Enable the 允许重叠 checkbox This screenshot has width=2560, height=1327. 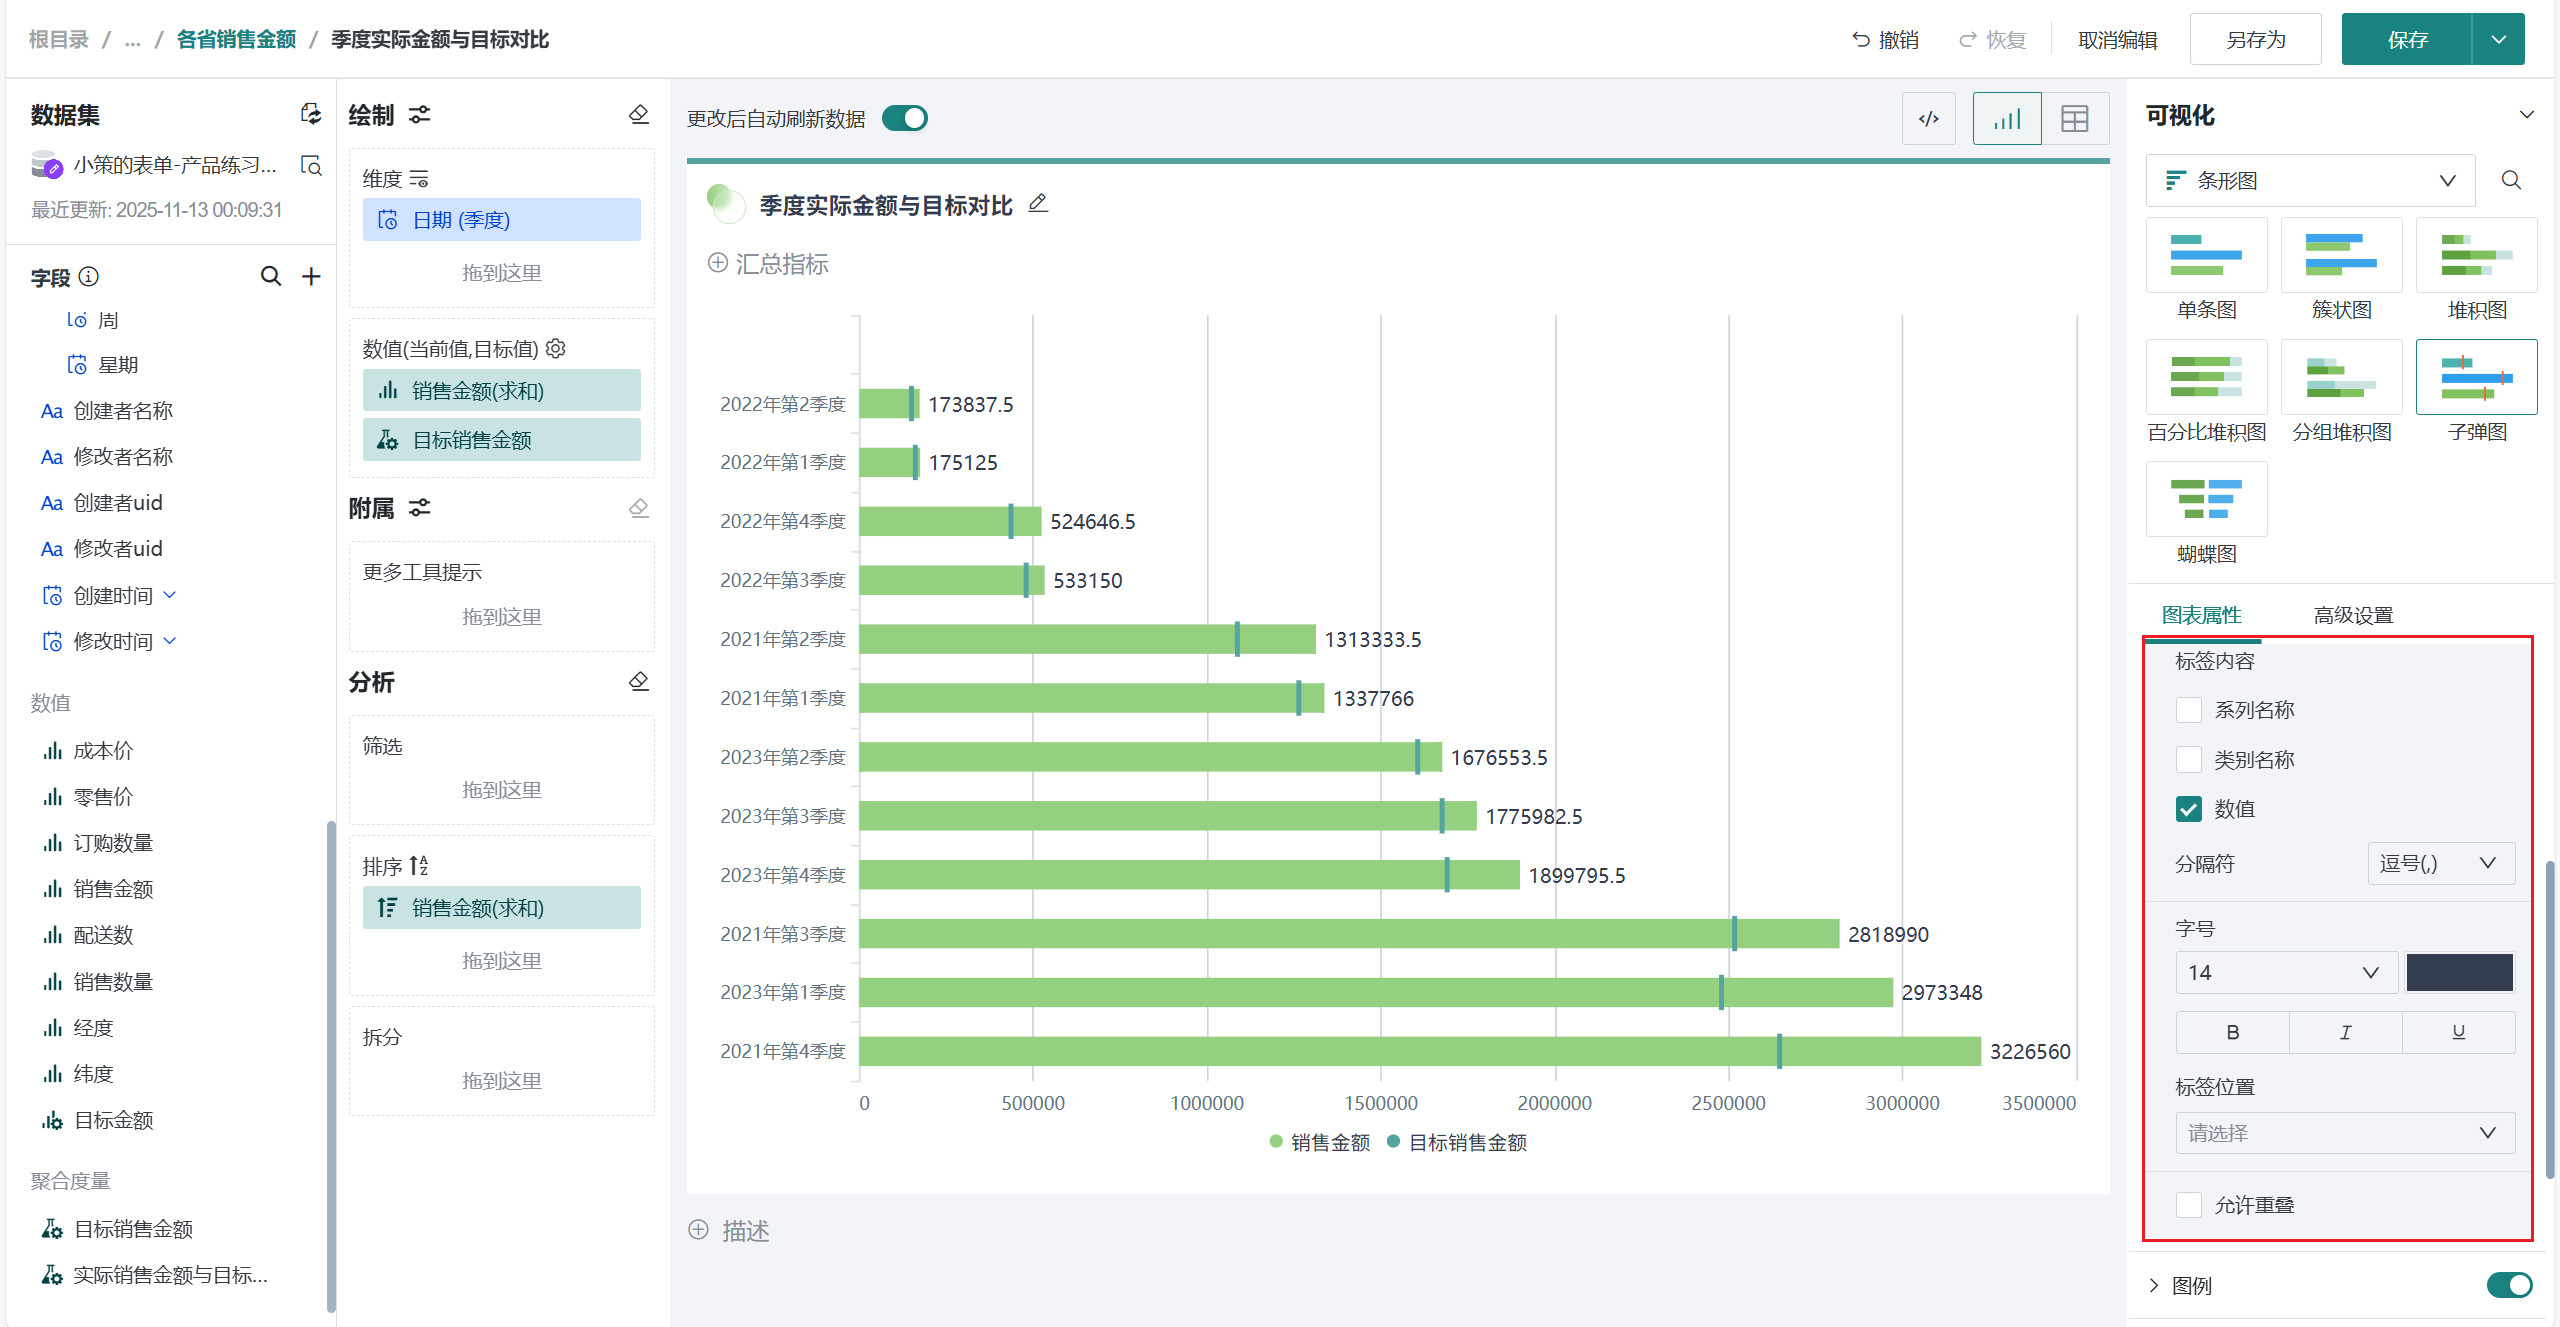click(x=2189, y=1205)
